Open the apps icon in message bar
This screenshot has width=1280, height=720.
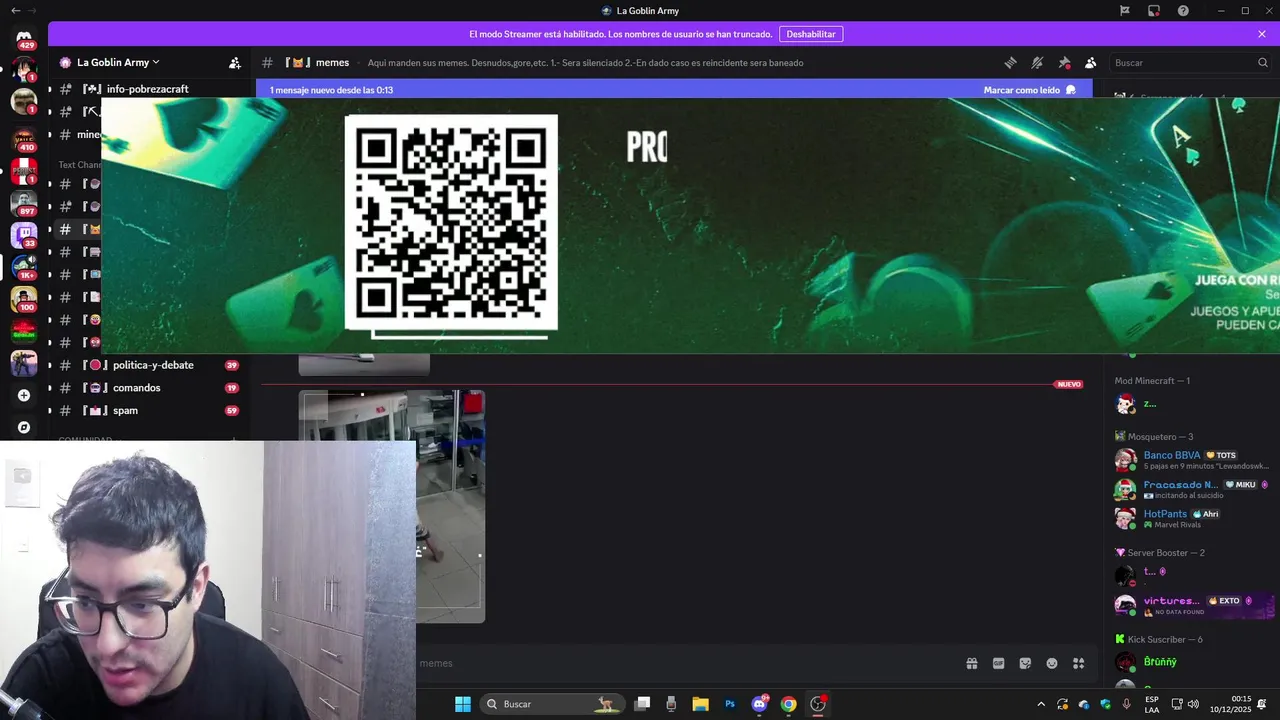(x=1079, y=663)
